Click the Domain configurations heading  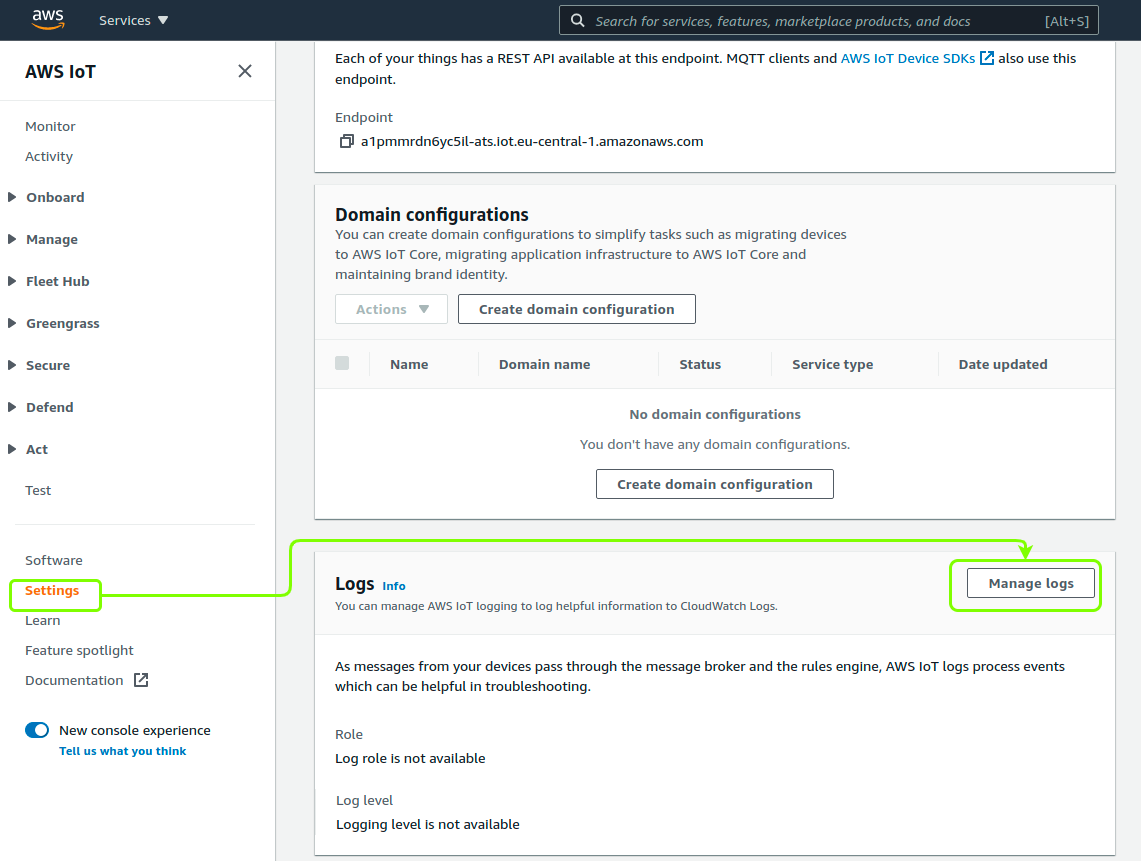[432, 215]
